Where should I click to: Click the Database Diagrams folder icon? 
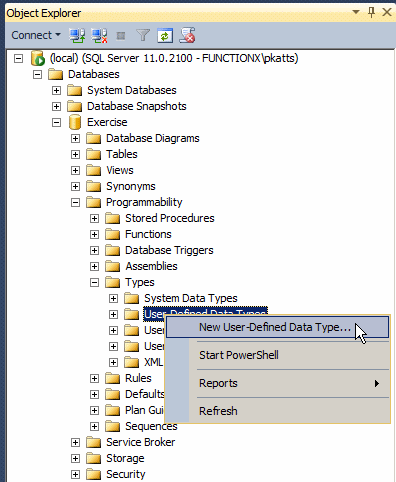(93, 138)
